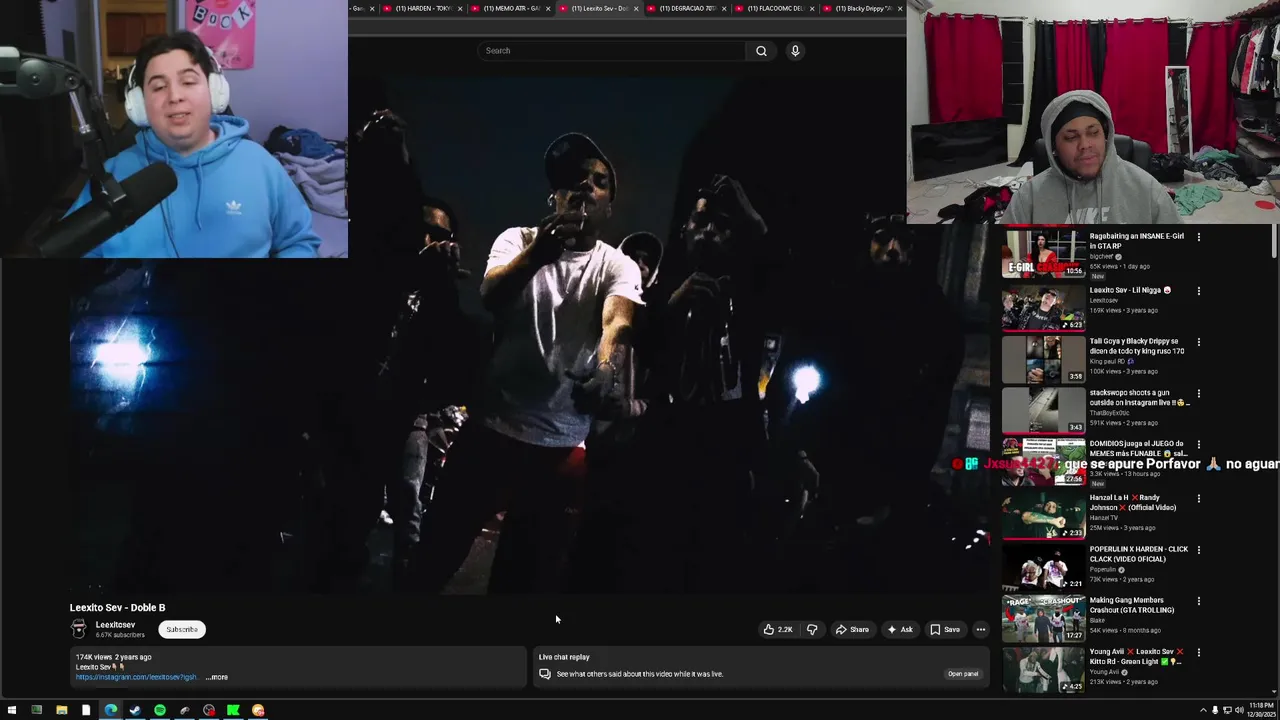
Task: Open Hanzel La H Click Clack thumbnail
Action: 1043,515
